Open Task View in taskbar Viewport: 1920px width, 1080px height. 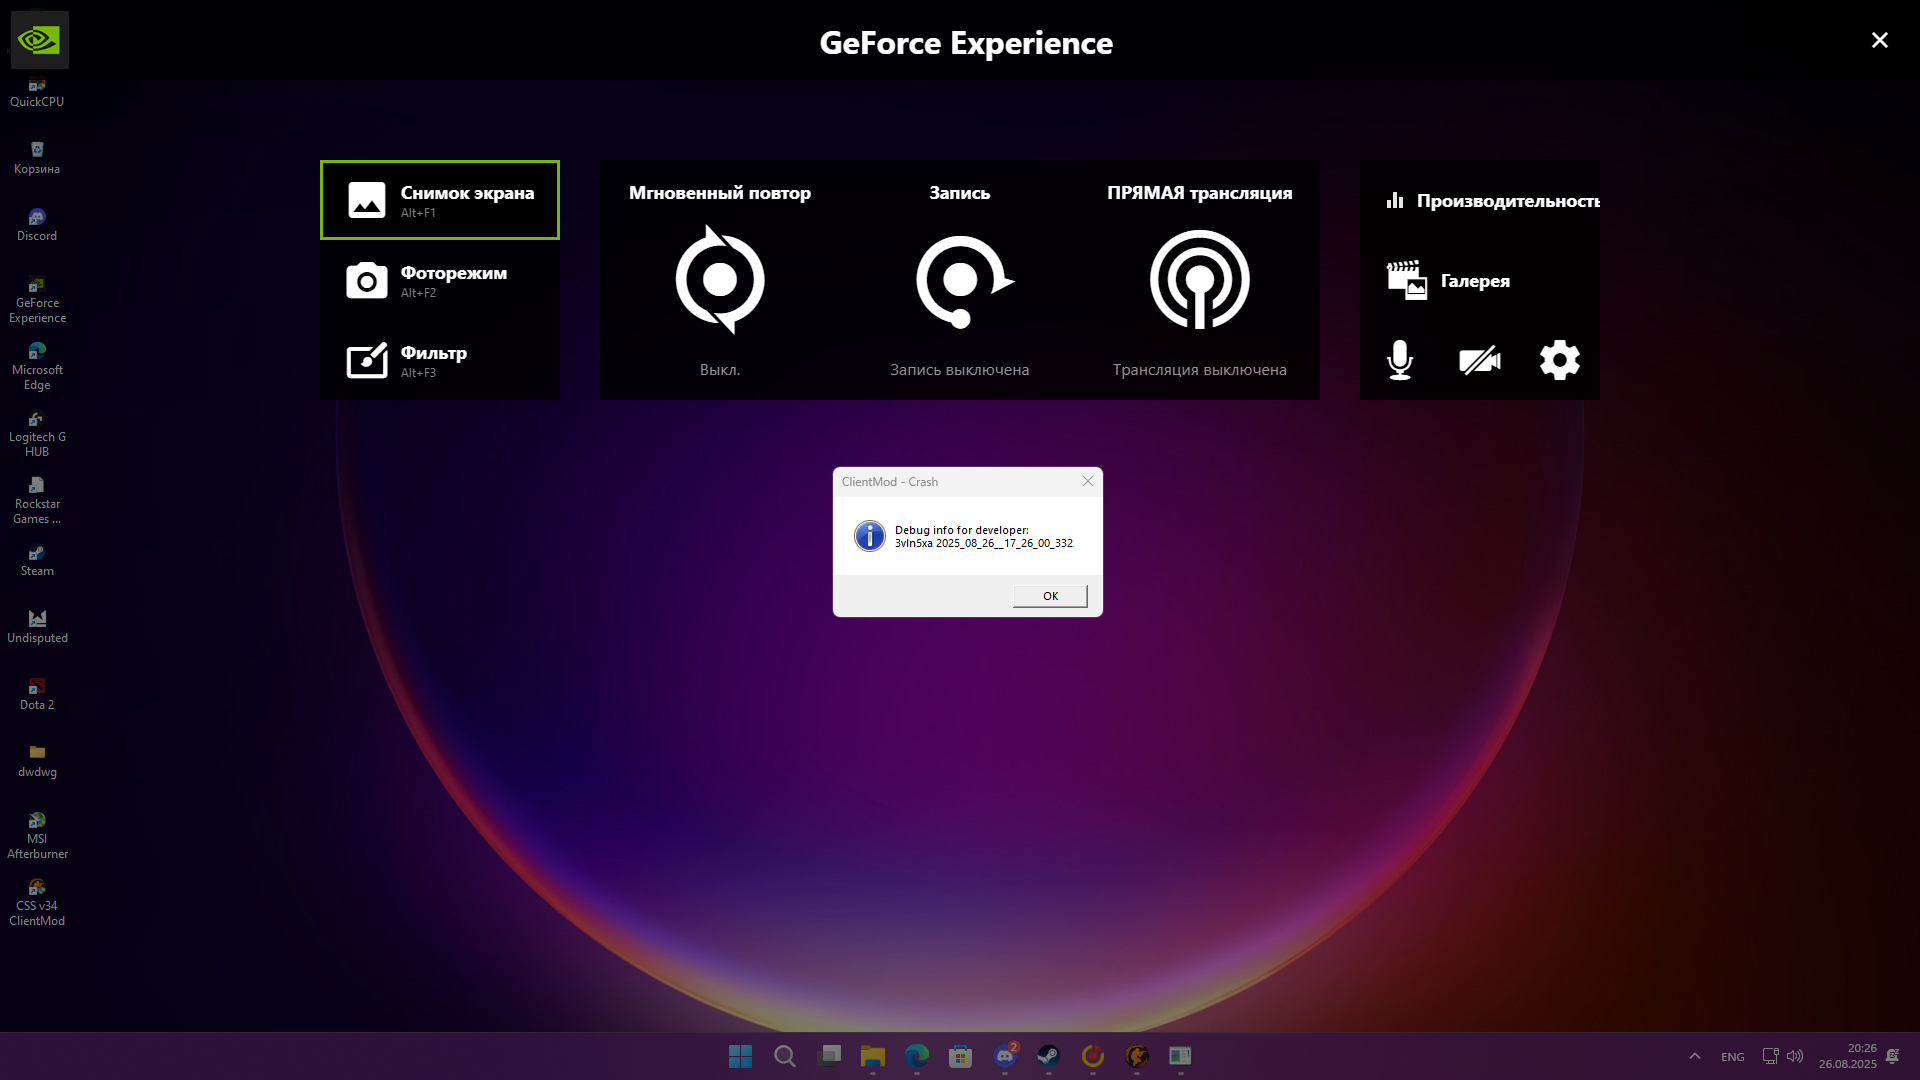(829, 1056)
